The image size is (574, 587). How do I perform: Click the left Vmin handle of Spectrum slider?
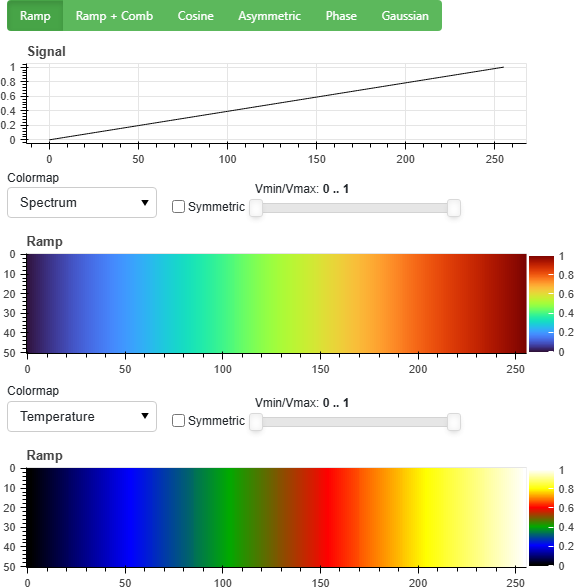[256, 208]
